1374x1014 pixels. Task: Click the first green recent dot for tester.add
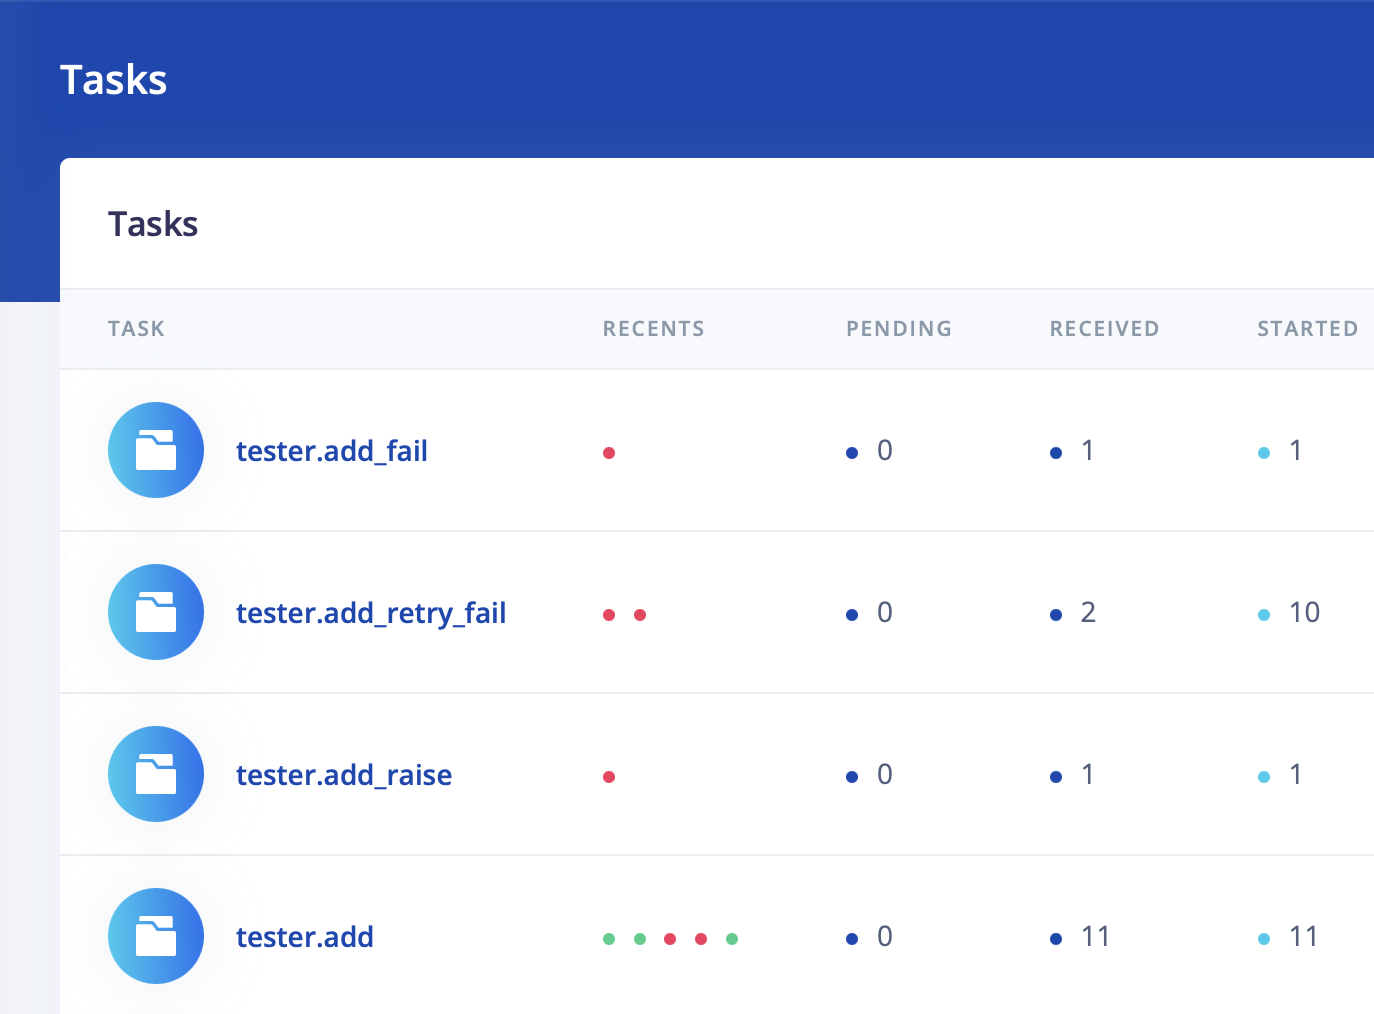(x=609, y=939)
